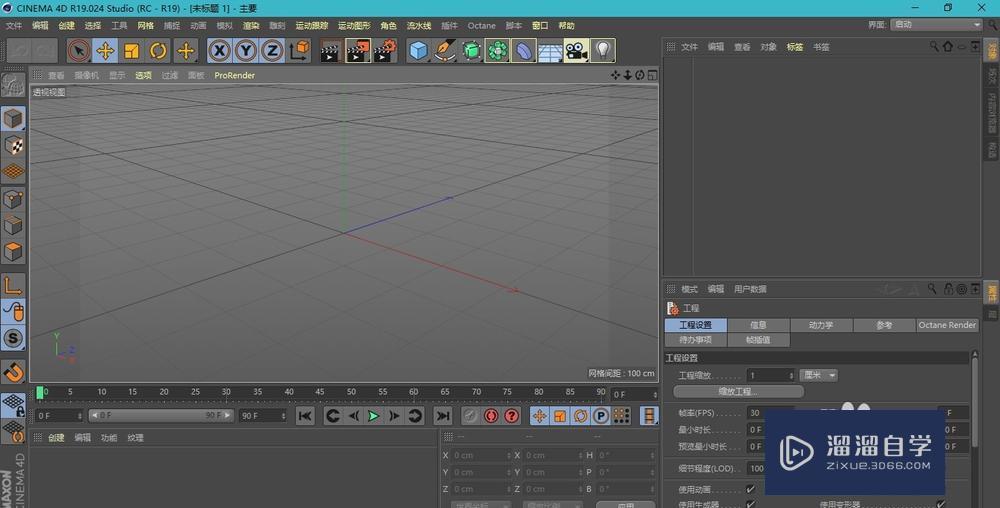1000x508 pixels.
Task: Render the active view clapperboard
Action: 330,50
